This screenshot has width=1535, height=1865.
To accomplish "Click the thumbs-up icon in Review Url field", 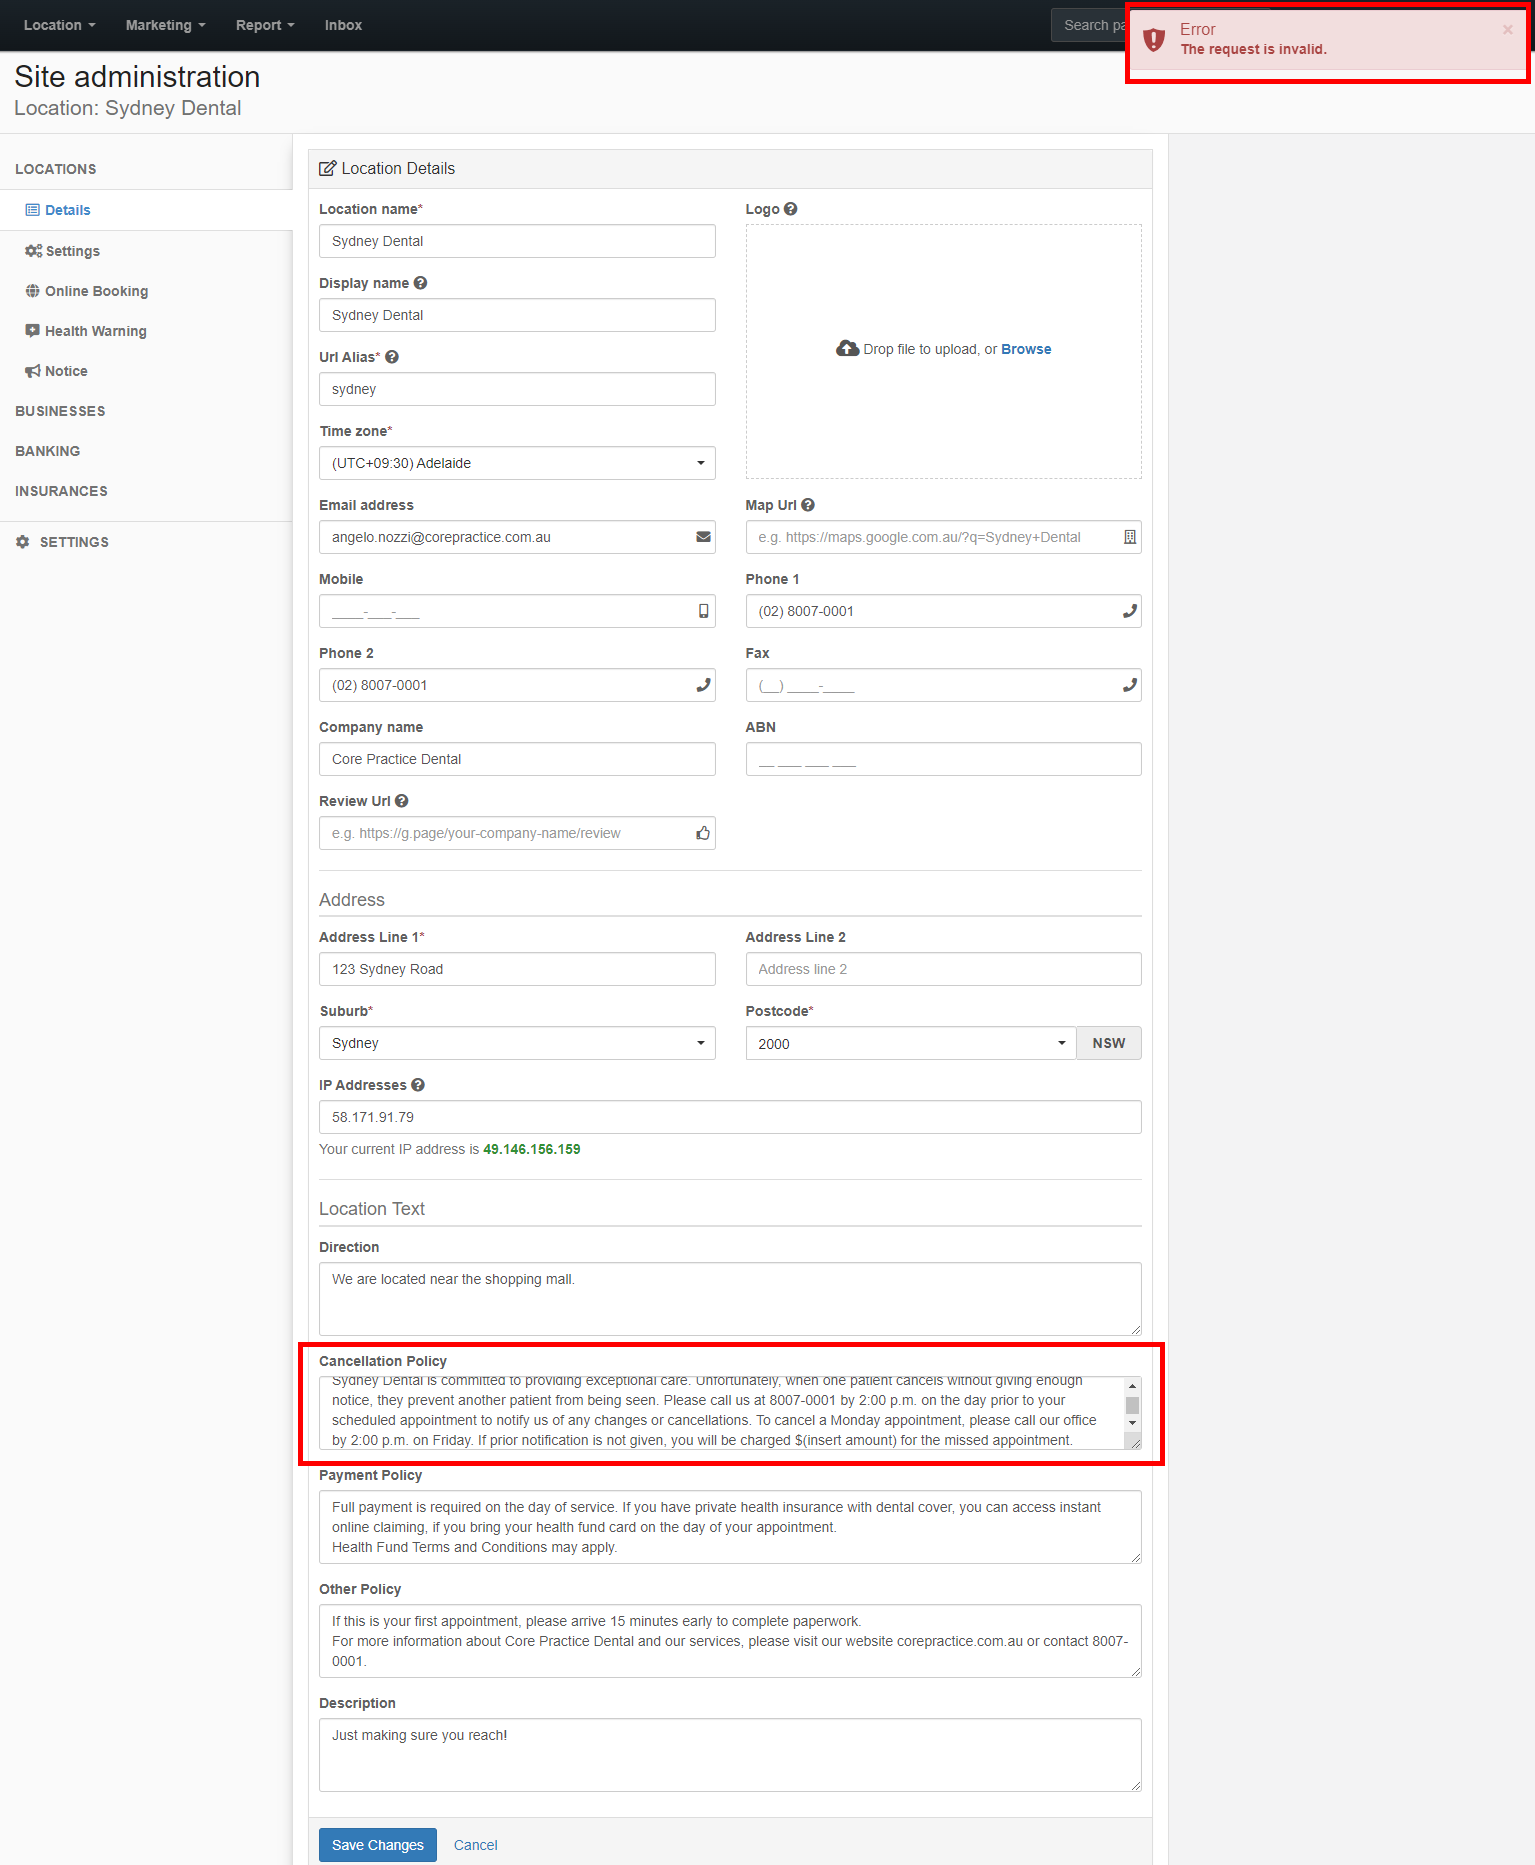I will point(703,833).
